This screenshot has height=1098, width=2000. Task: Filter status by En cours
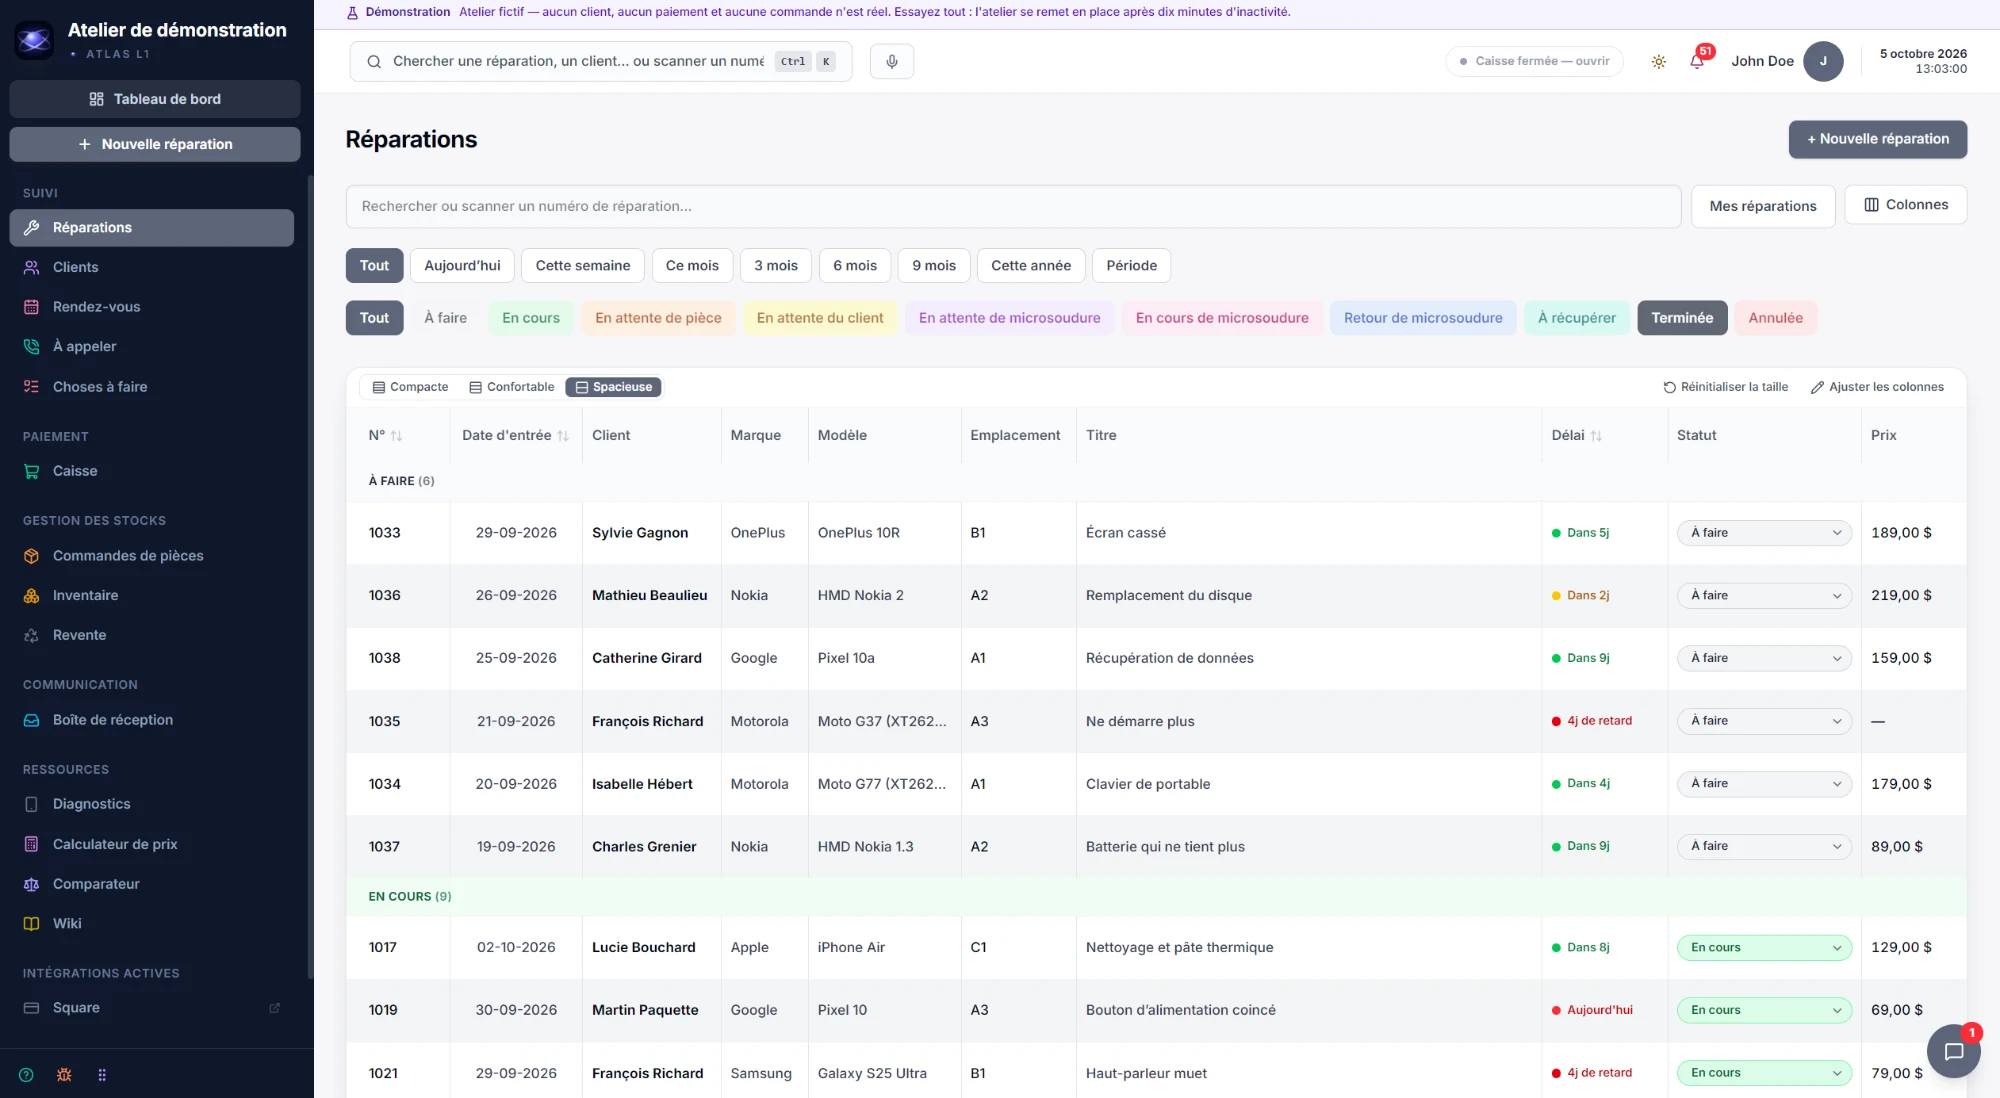tap(530, 318)
